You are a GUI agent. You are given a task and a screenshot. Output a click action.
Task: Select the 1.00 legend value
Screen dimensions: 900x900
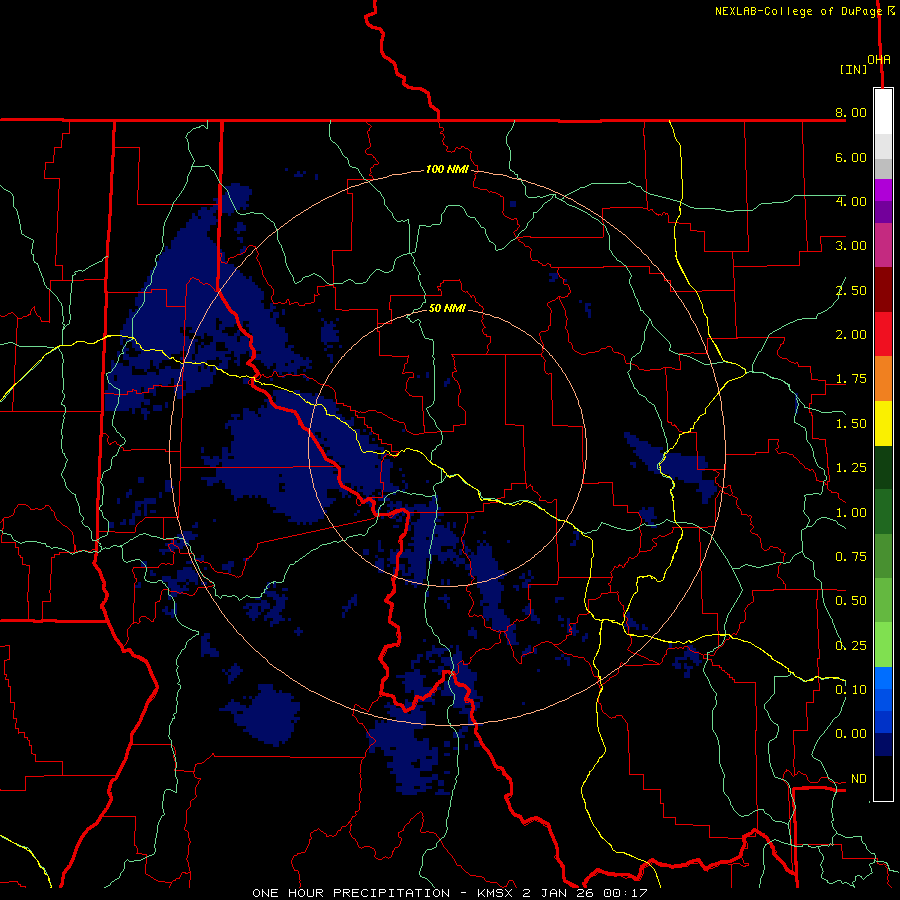pos(851,513)
